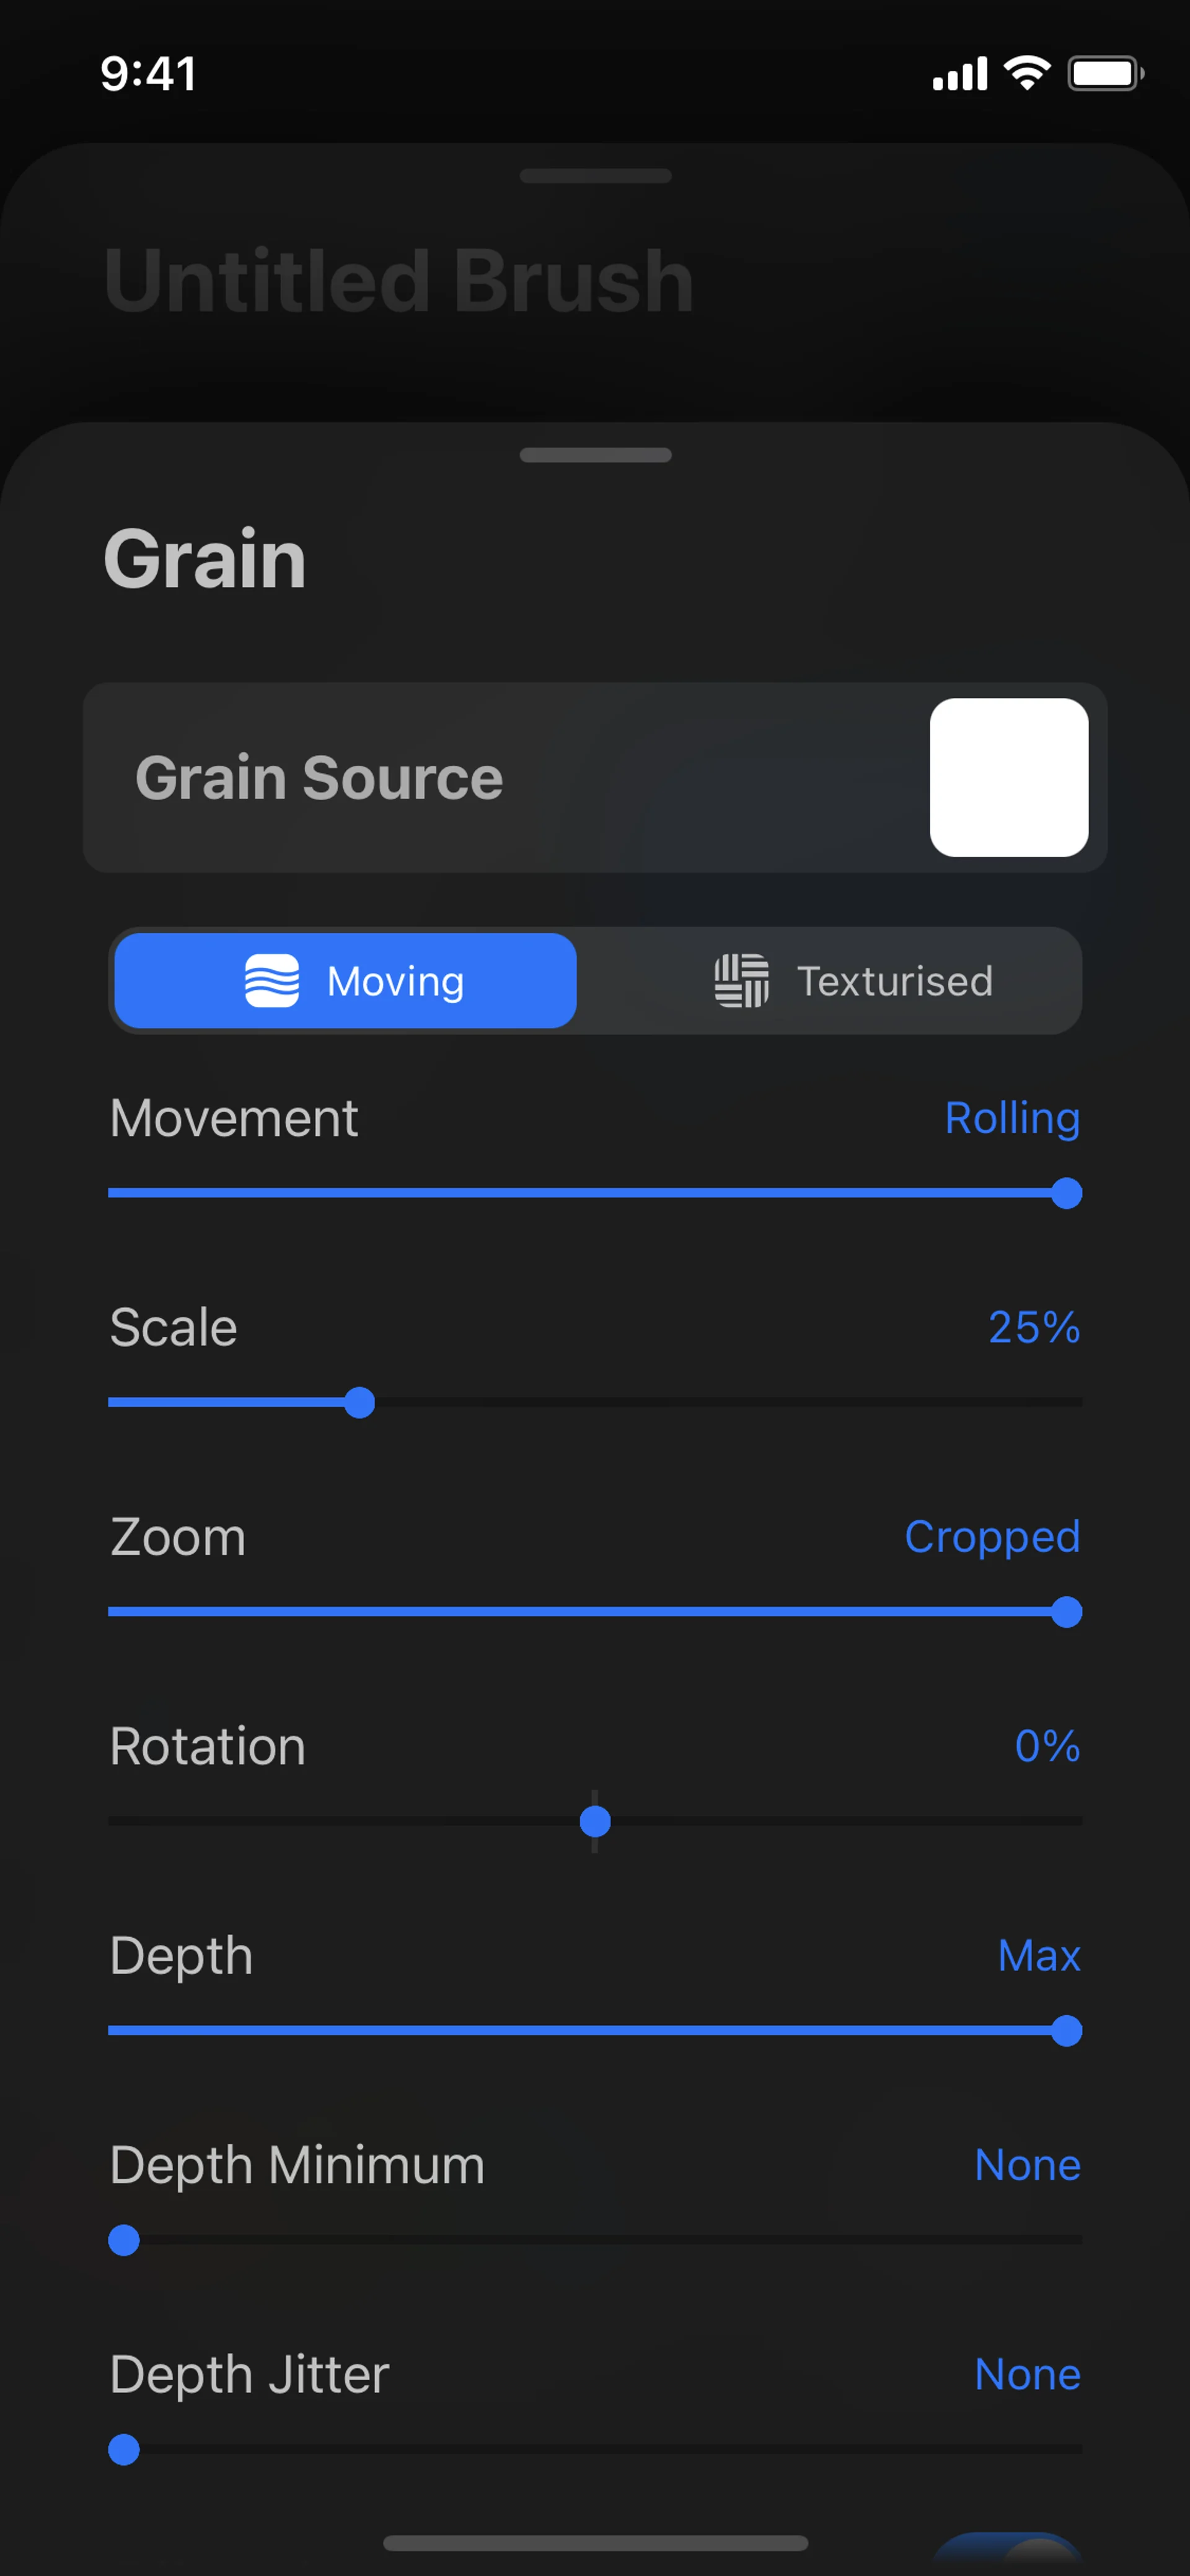Tap the Wi-Fi status icon
Screen dimensions: 1190x2576
[x=1026, y=73]
